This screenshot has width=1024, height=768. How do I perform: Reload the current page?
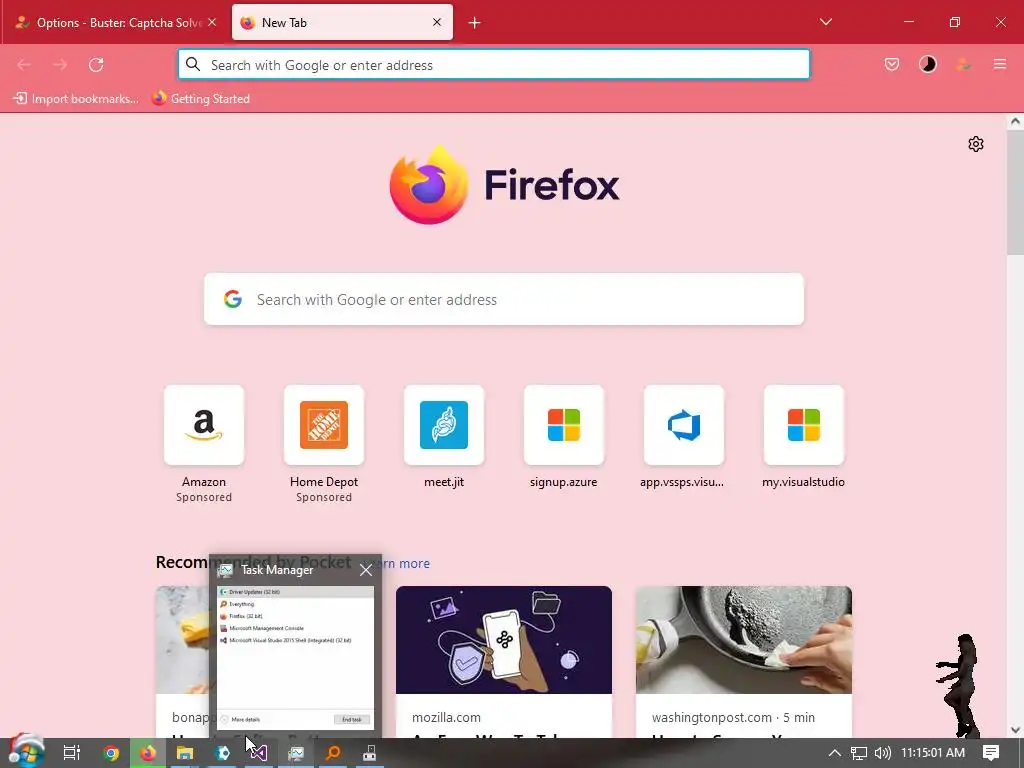point(96,65)
